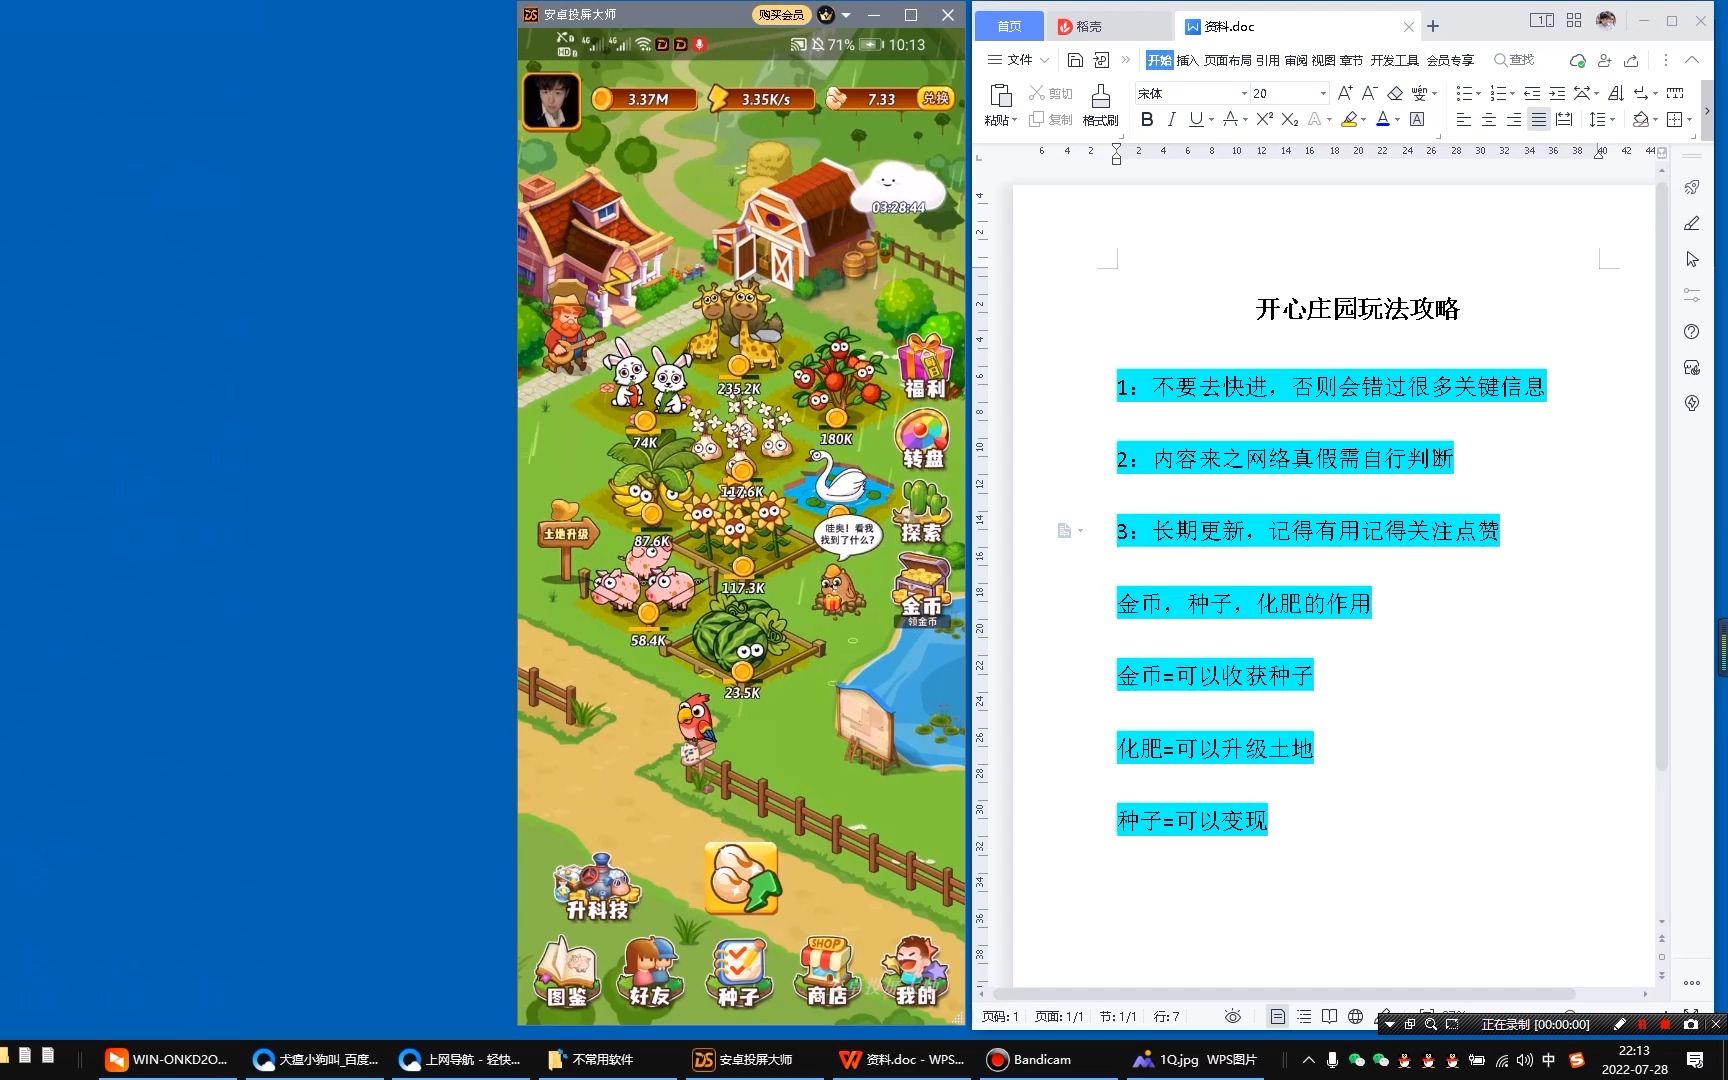This screenshot has width=1728, height=1080.
Task: Collapse the WPS ribbon with chevron
Action: point(1692,60)
